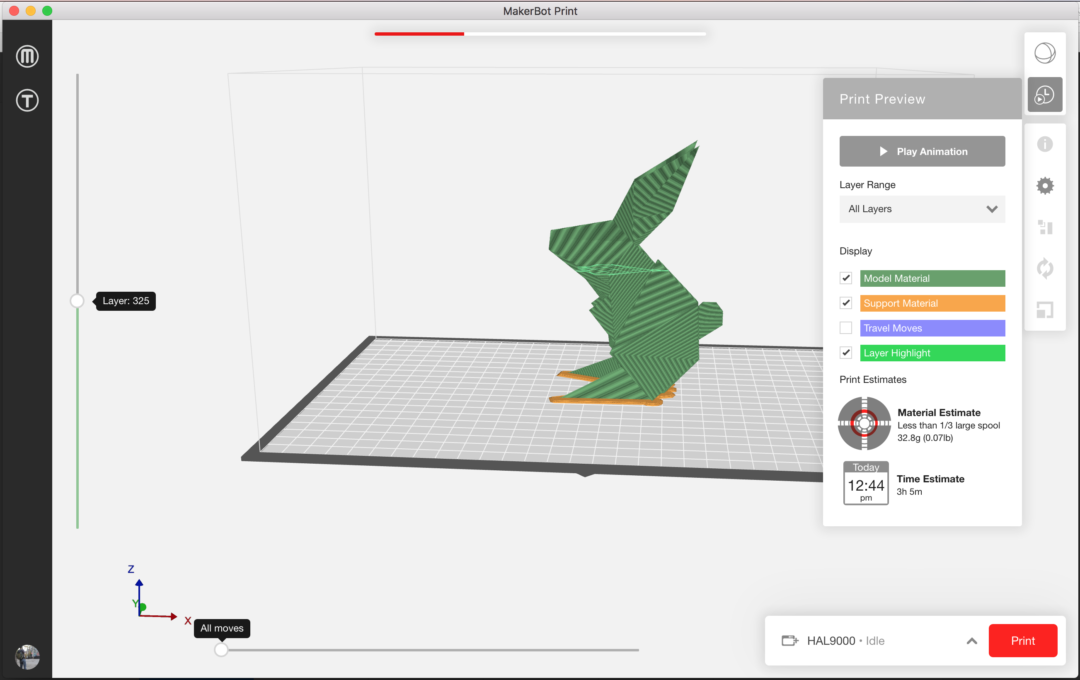Image resolution: width=1080 pixels, height=680 pixels.
Task: Open the Layer Range dropdown
Action: coord(921,209)
